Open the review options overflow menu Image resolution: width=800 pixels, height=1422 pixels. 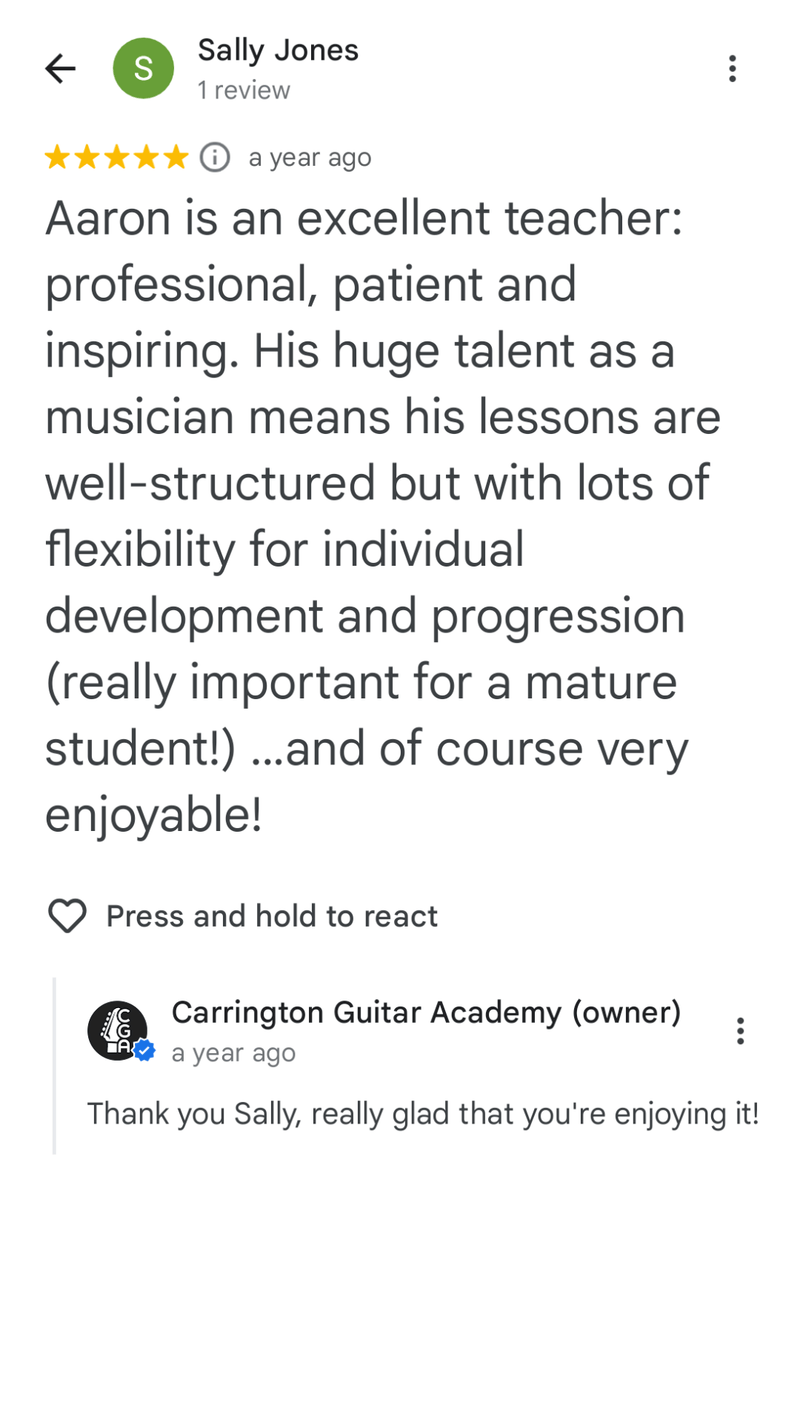pyautogui.click(x=733, y=68)
